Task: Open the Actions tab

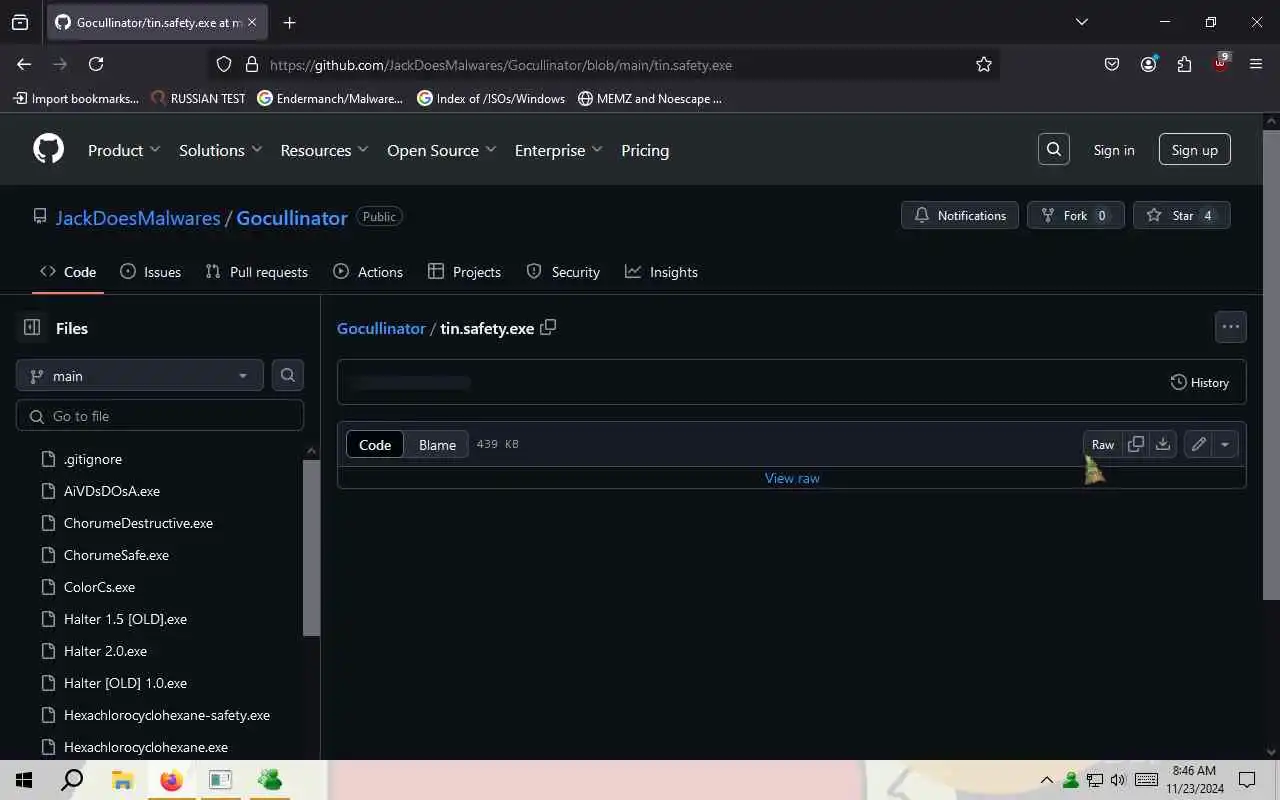Action: point(368,272)
